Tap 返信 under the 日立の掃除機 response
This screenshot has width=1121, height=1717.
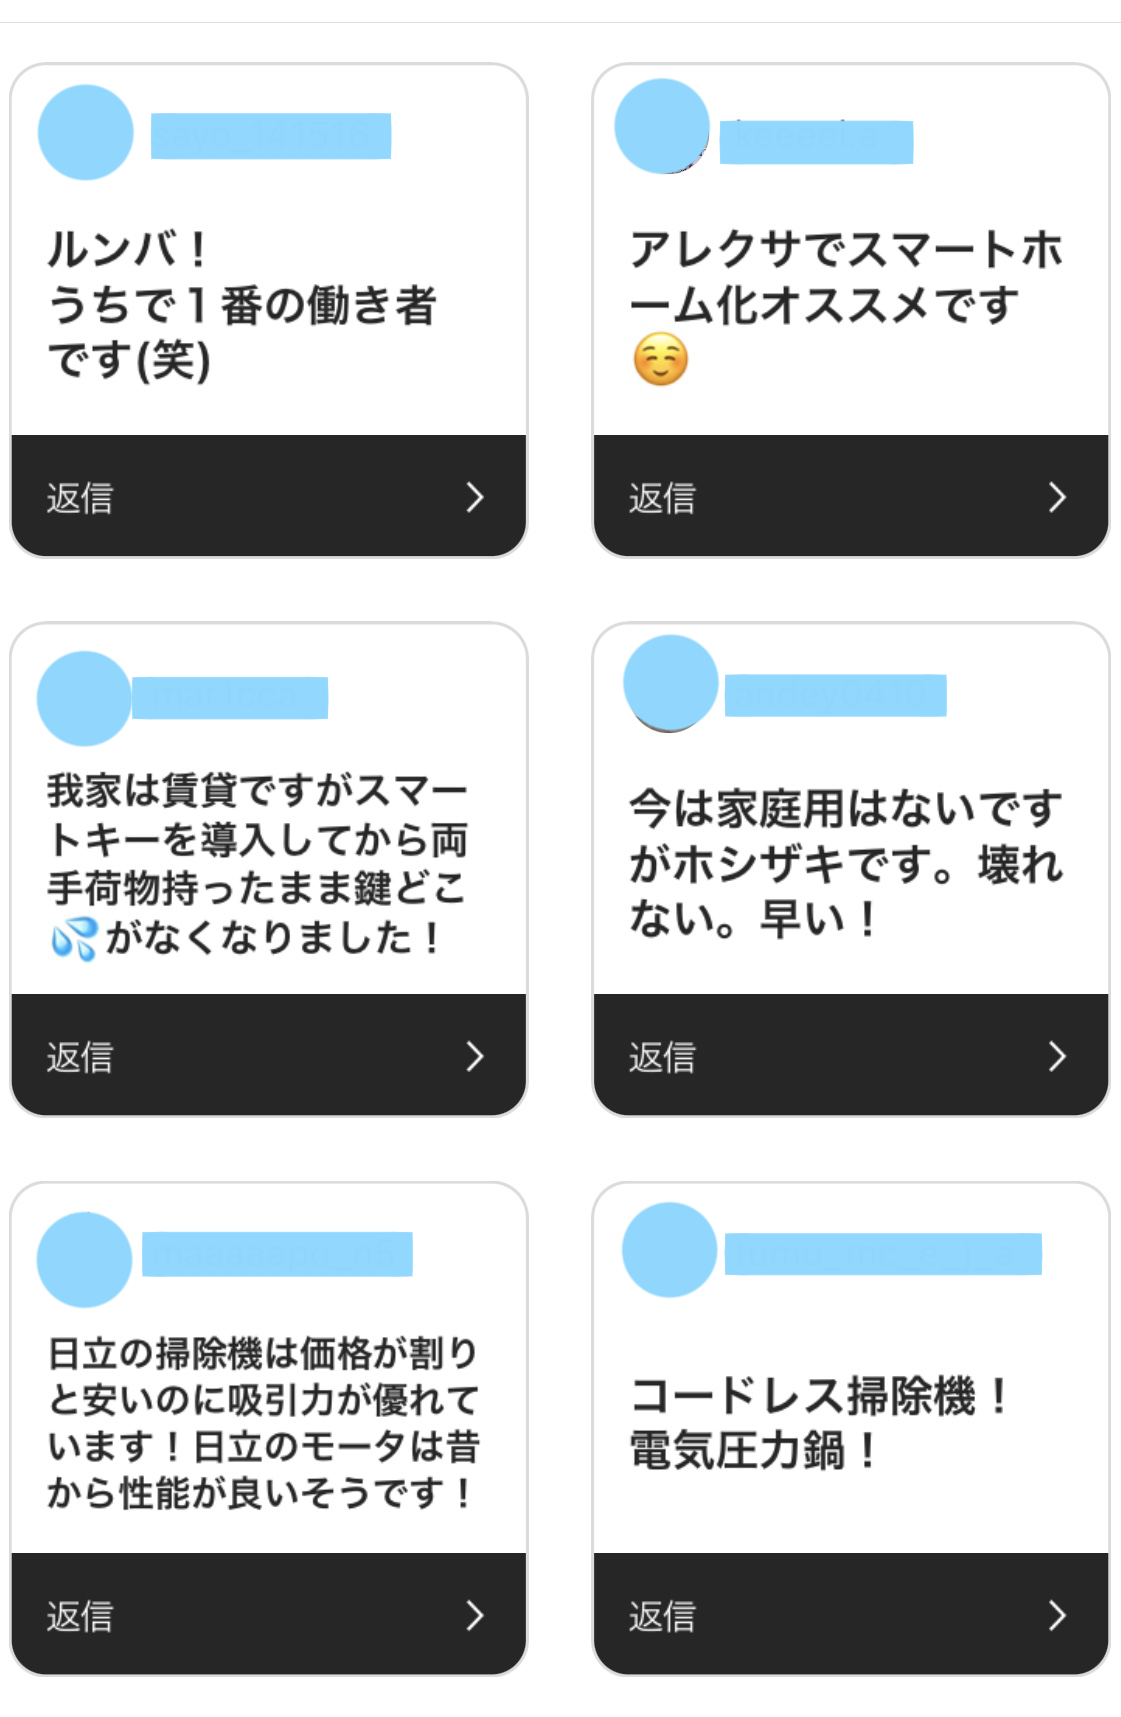point(80,1616)
